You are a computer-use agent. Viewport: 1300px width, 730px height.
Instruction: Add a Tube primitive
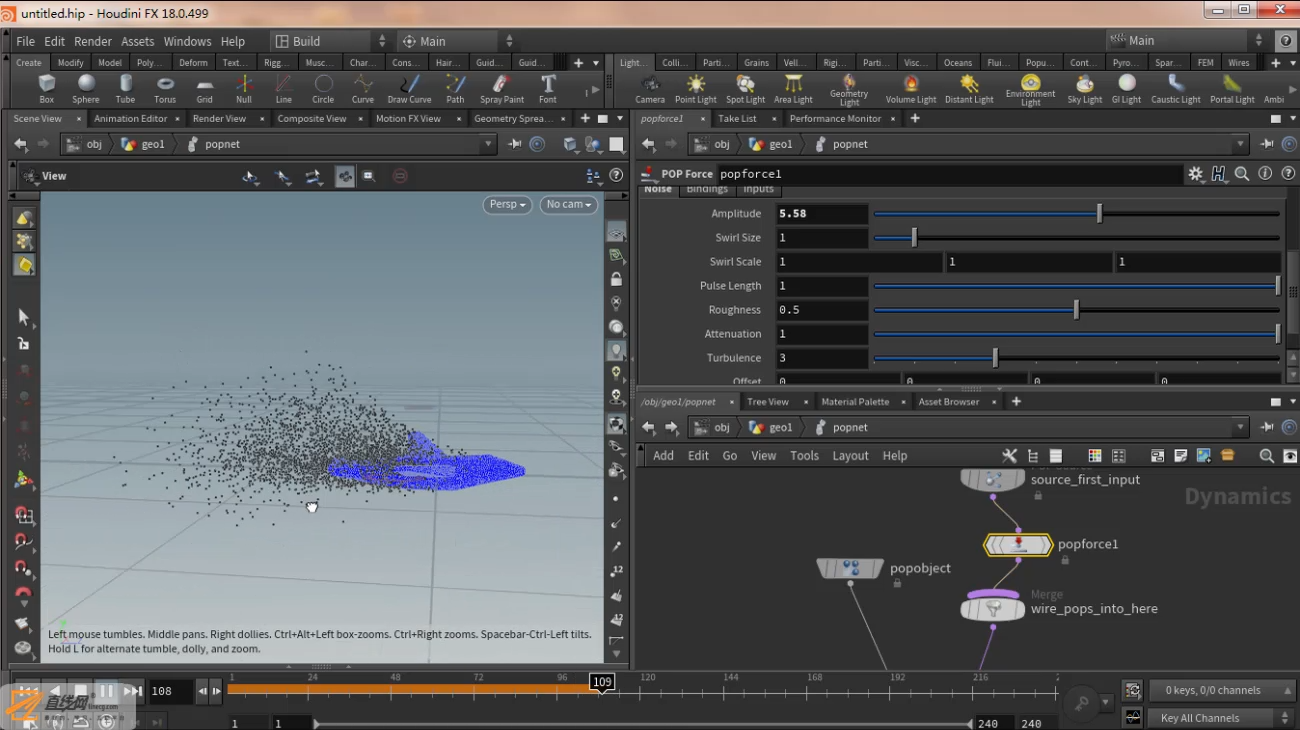[x=125, y=89]
